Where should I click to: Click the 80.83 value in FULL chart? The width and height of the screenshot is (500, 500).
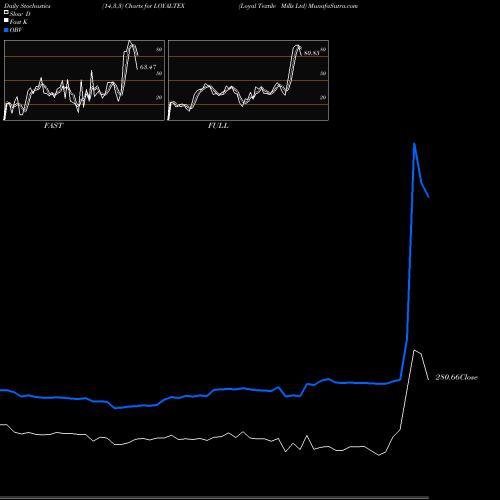point(312,53)
